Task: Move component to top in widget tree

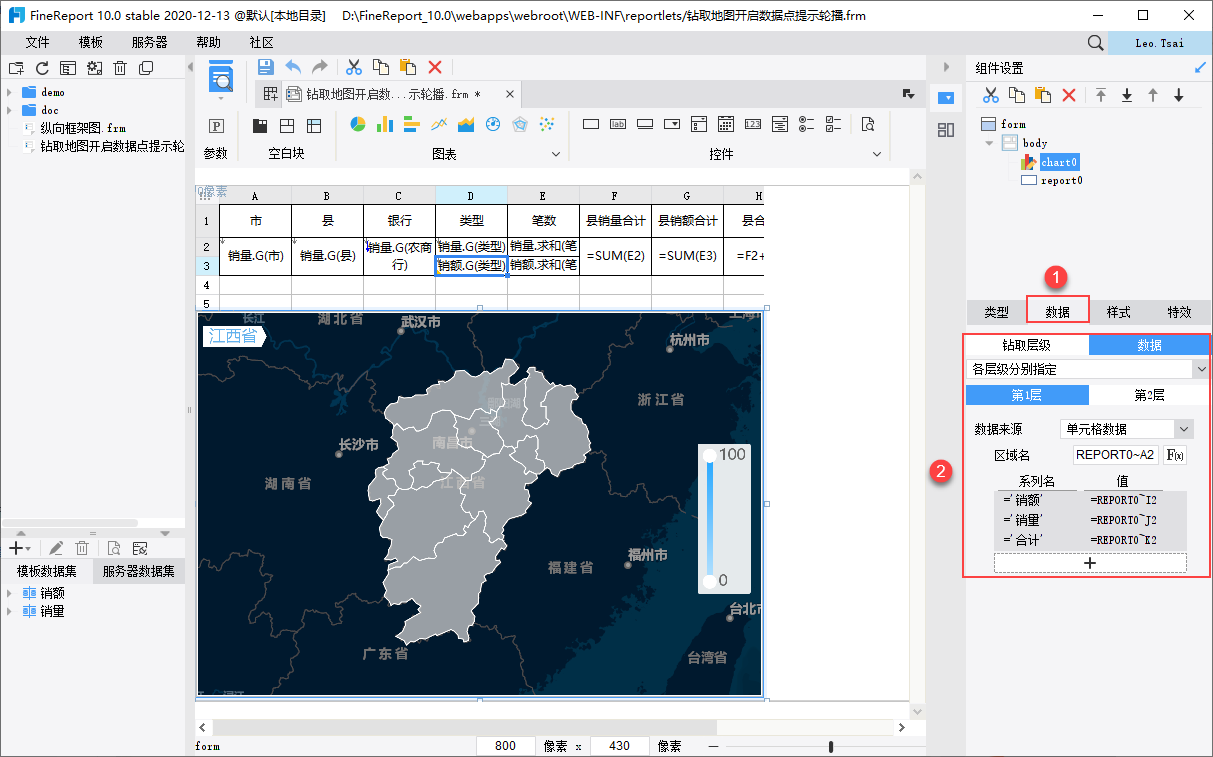Action: pos(1101,95)
